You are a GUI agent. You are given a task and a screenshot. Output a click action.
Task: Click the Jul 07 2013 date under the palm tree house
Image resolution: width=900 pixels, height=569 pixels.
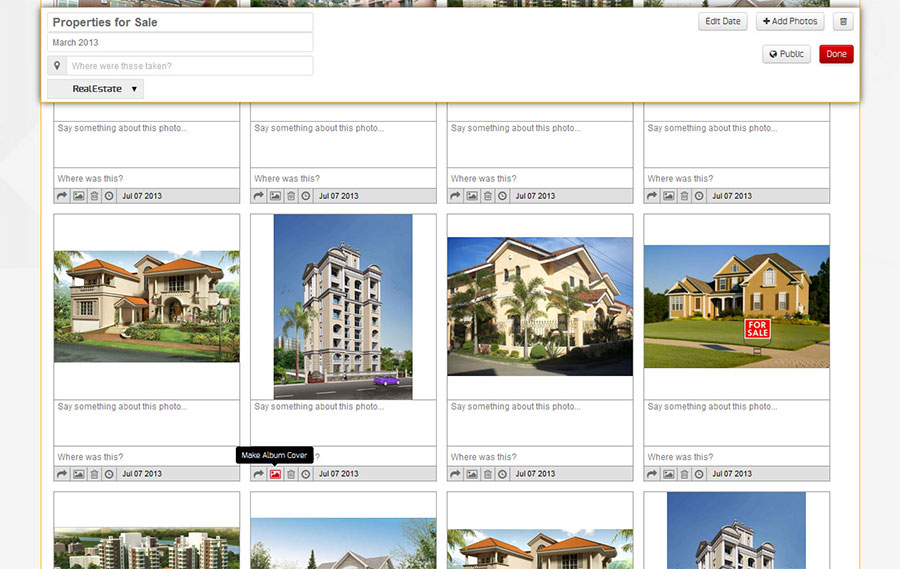[x=535, y=474]
